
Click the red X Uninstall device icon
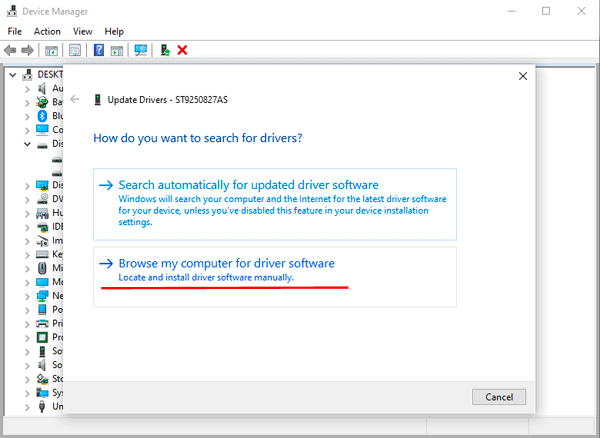point(182,50)
